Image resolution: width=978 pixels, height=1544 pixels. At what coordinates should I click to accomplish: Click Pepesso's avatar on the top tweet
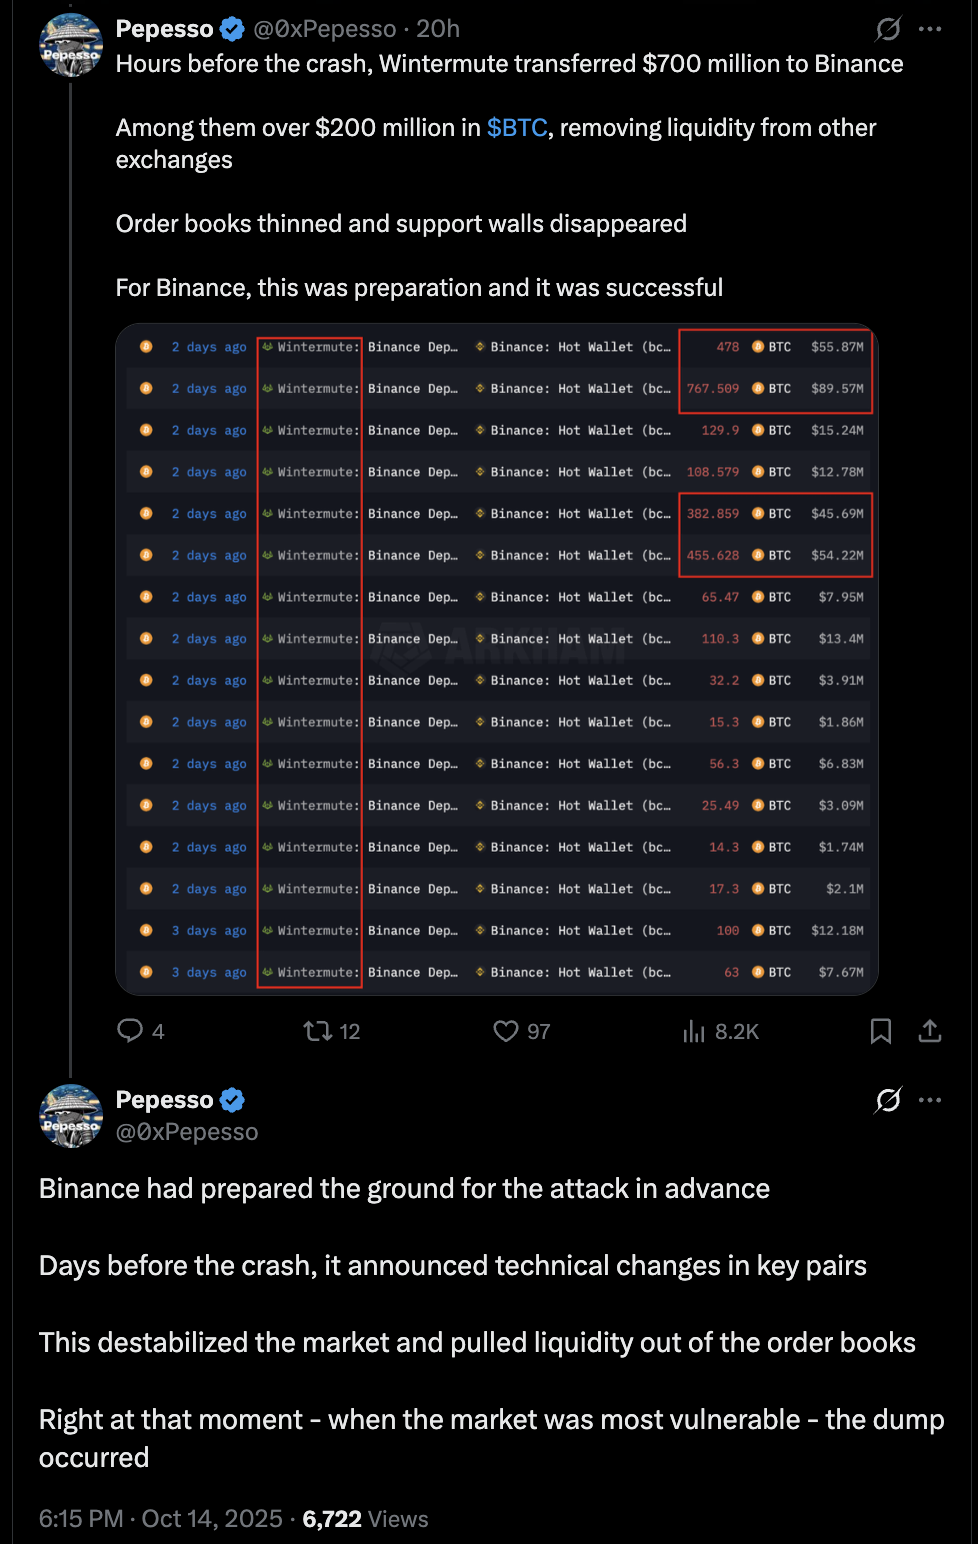70,46
